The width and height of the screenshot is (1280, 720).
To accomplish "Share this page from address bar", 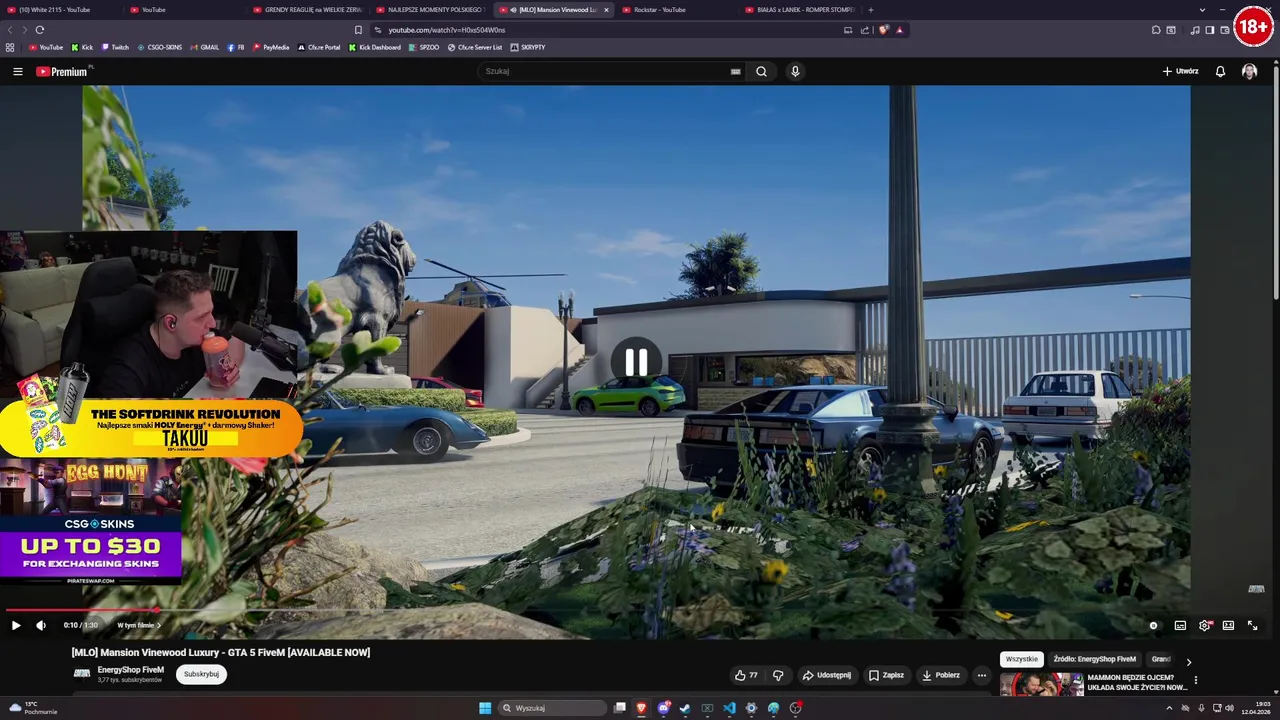I will point(864,30).
